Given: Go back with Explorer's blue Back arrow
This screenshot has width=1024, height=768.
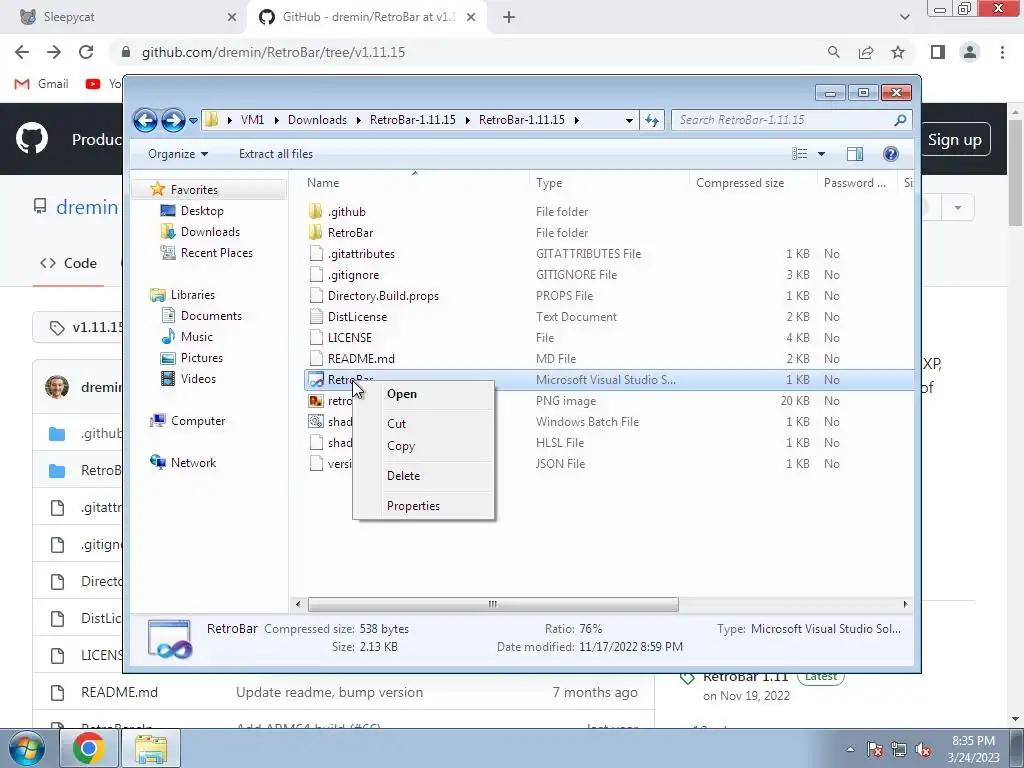Looking at the screenshot, I should click(145, 120).
